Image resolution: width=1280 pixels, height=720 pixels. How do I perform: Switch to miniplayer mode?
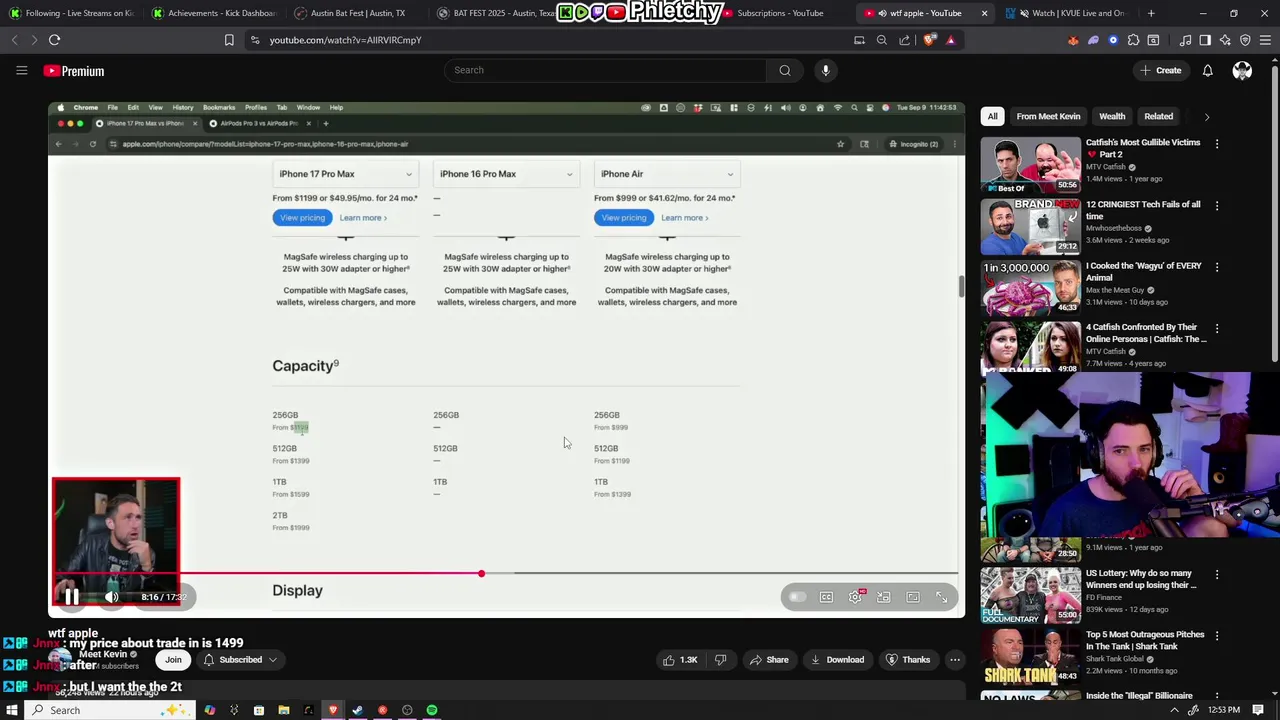pos(884,597)
